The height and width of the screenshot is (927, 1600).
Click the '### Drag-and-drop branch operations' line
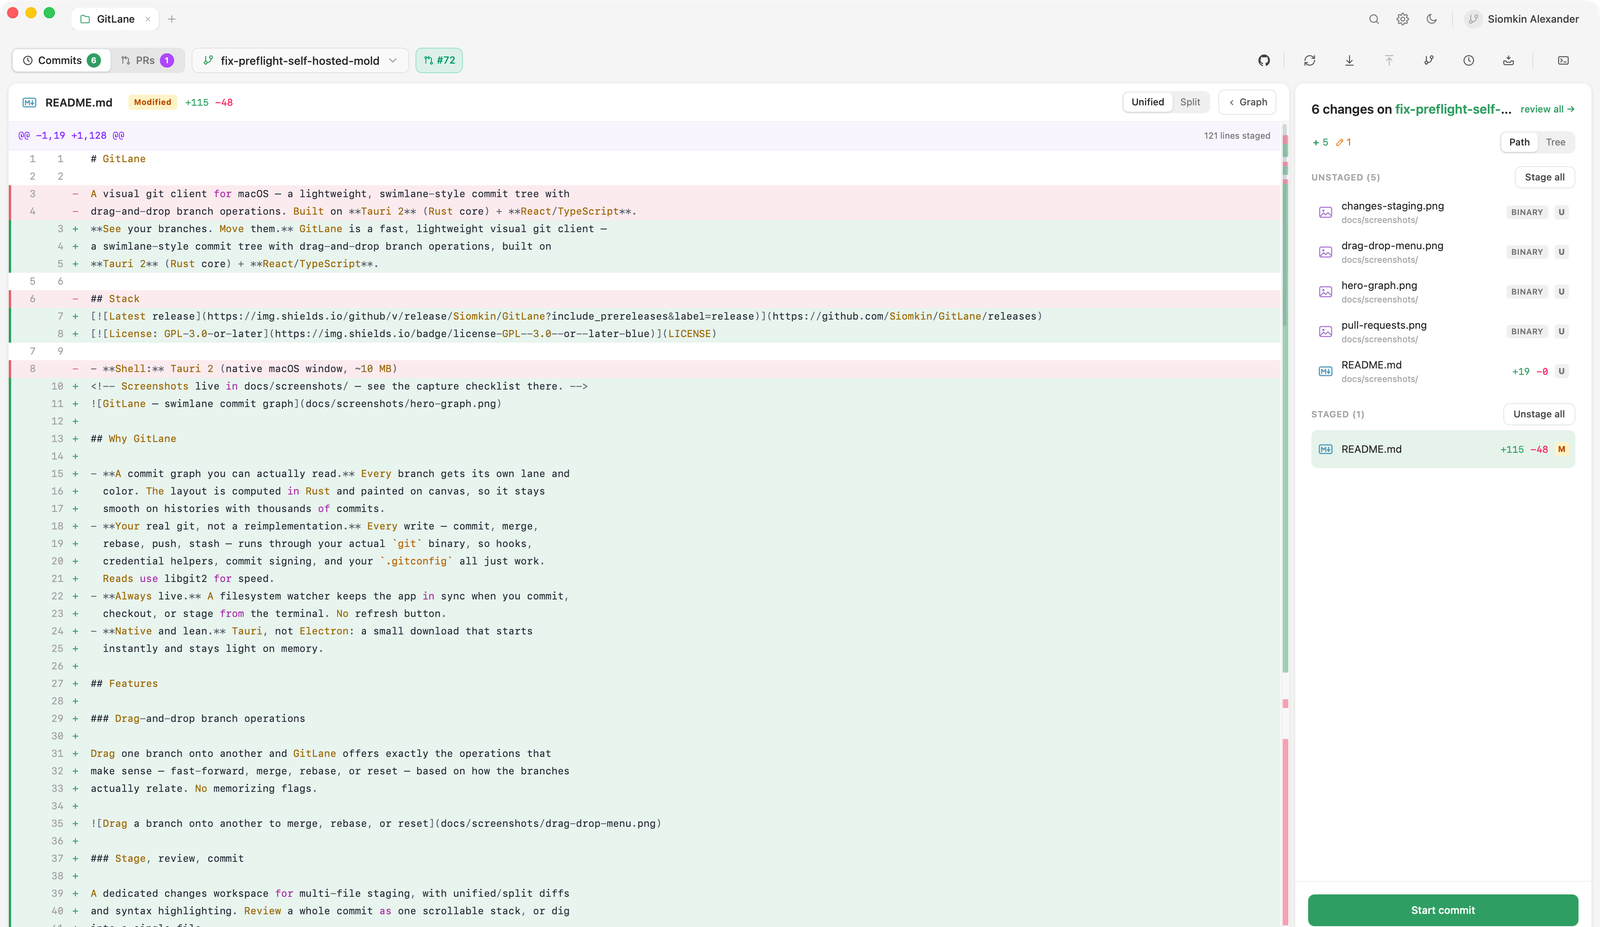[198, 719]
